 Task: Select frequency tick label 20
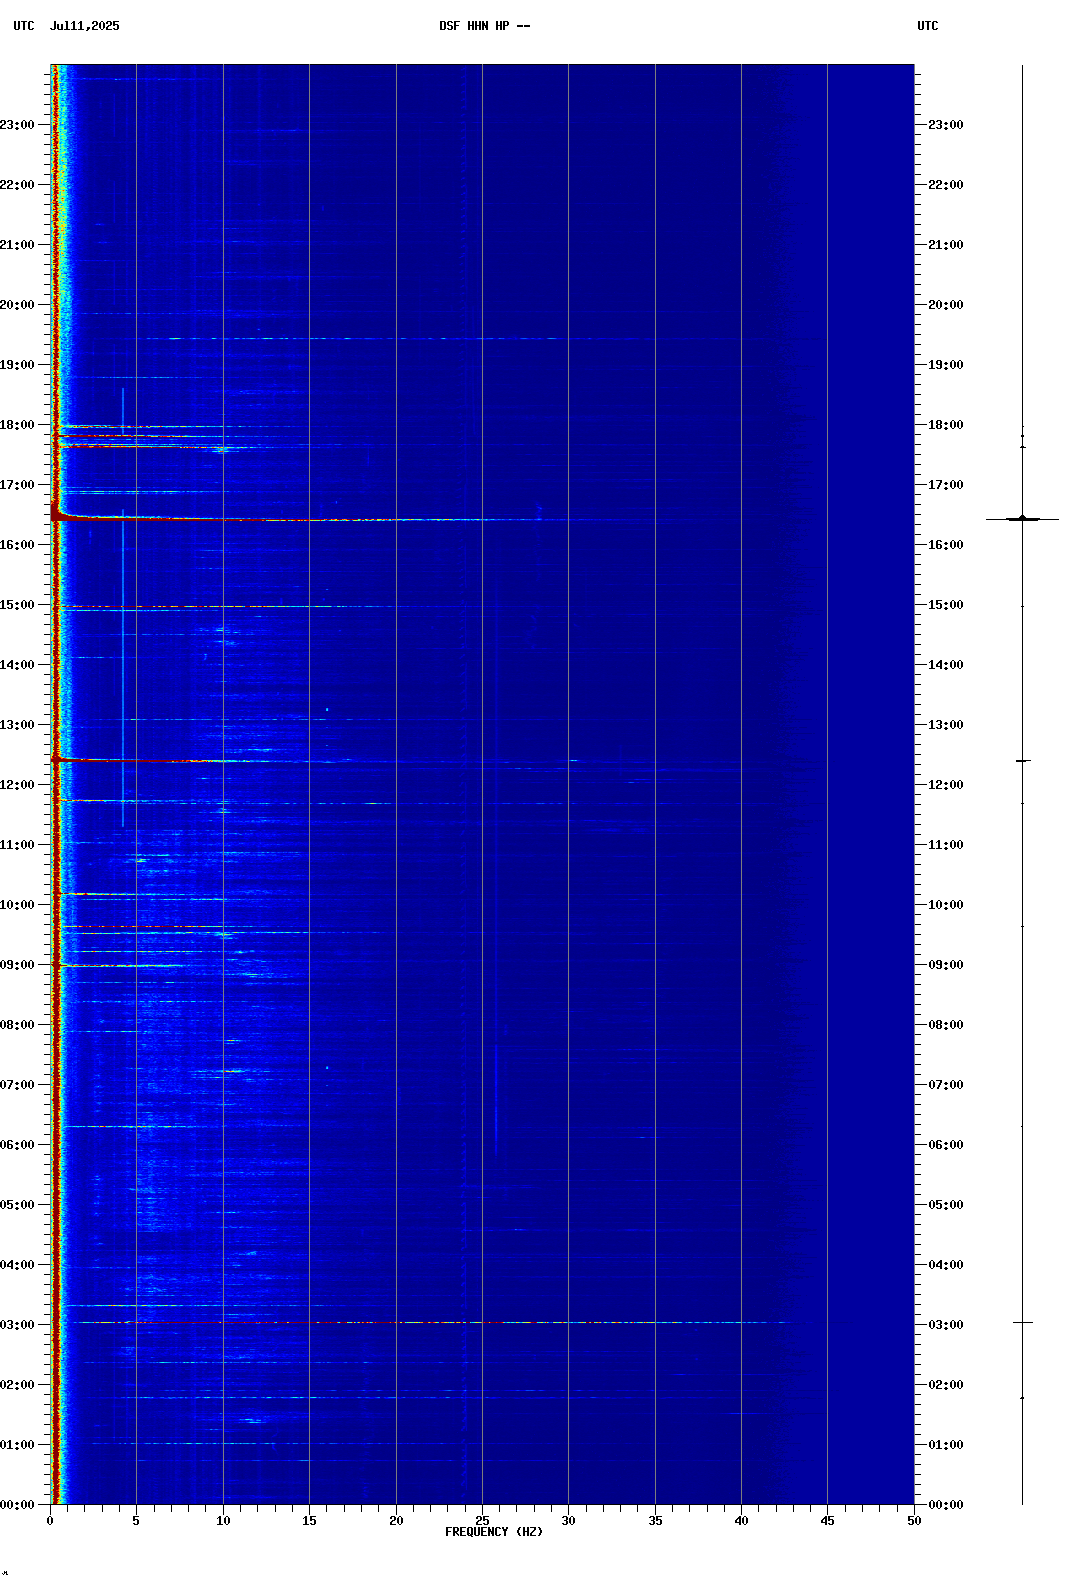click(396, 1521)
